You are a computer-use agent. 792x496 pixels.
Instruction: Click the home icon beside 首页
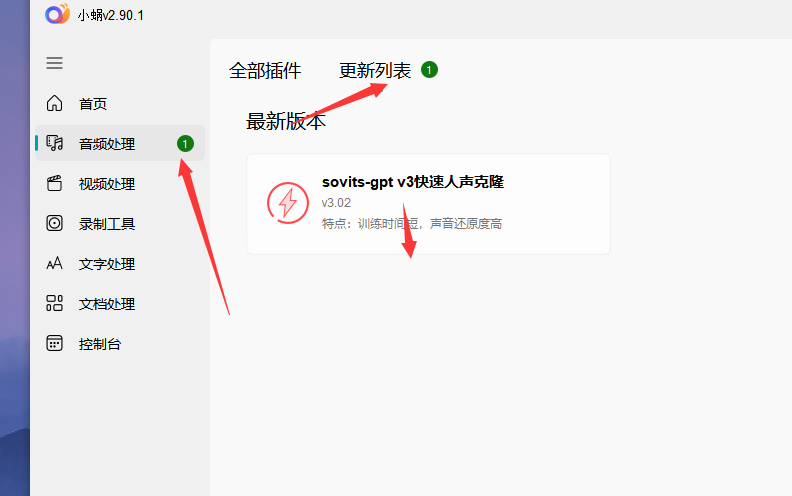click(x=55, y=103)
